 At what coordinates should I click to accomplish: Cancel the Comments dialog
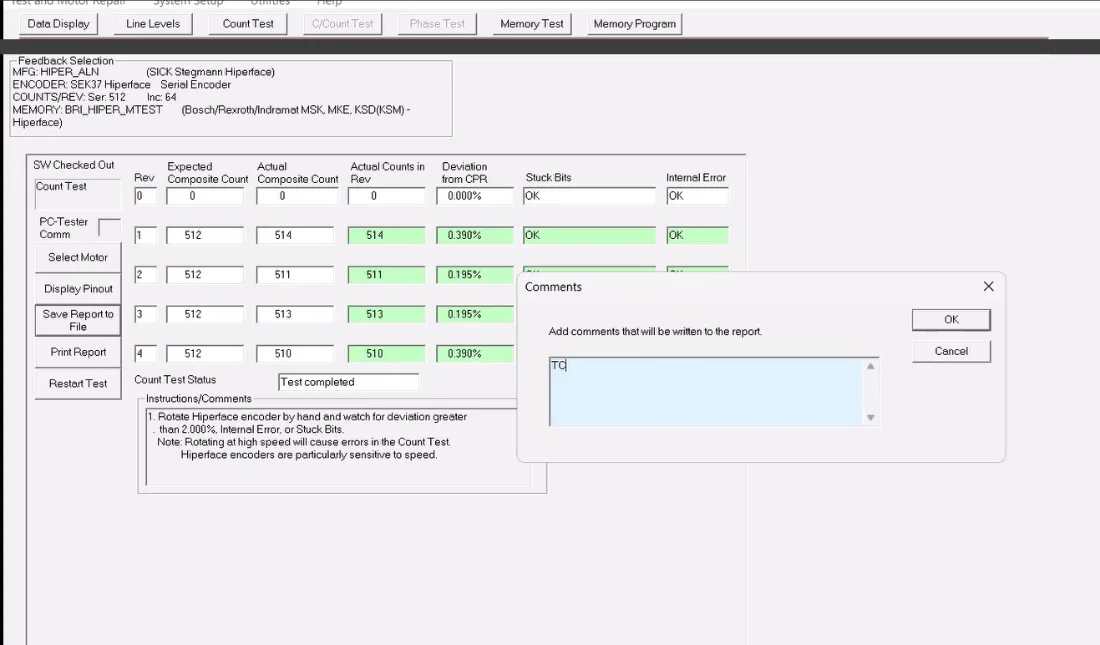pyautogui.click(x=951, y=351)
